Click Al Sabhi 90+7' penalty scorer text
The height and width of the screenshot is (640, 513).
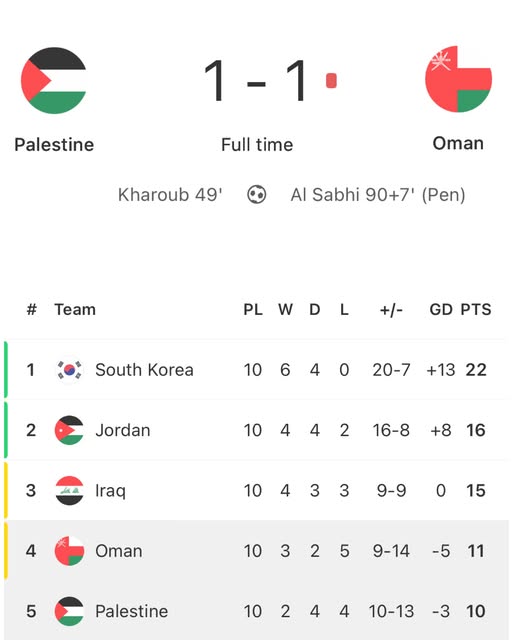(378, 195)
